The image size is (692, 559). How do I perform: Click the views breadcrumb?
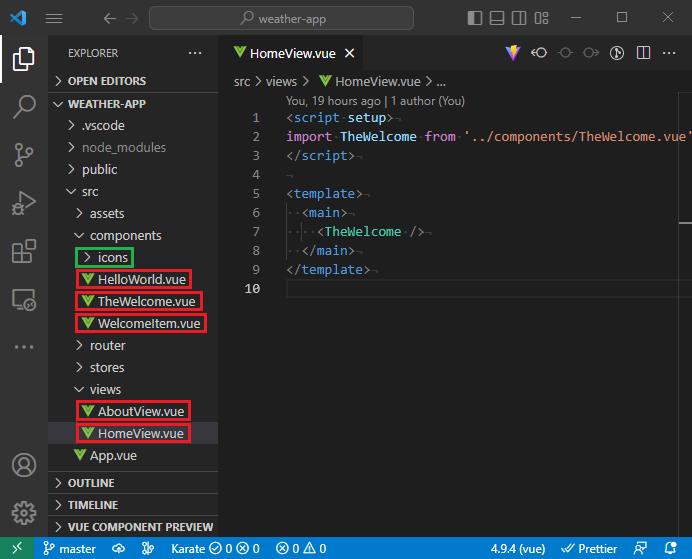click(281, 82)
